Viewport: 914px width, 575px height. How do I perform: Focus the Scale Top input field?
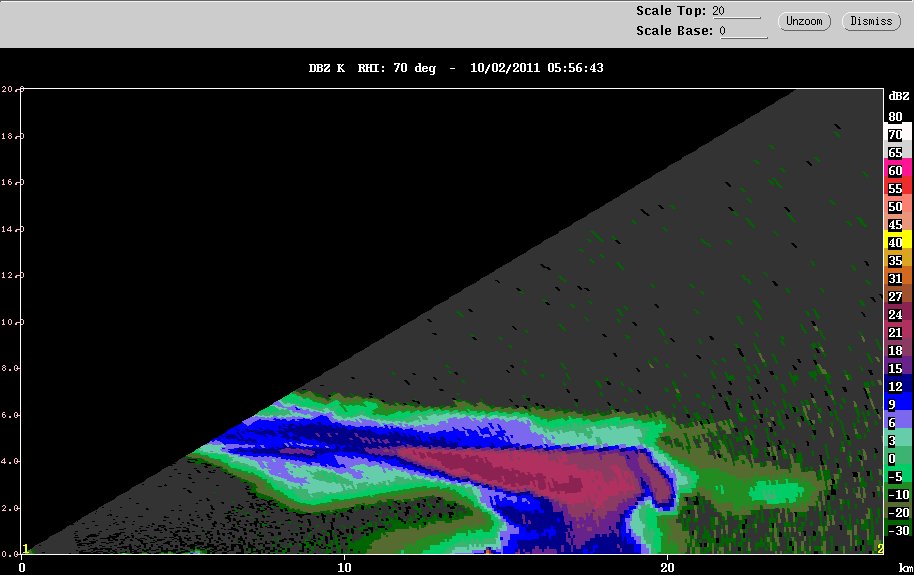tap(737, 11)
